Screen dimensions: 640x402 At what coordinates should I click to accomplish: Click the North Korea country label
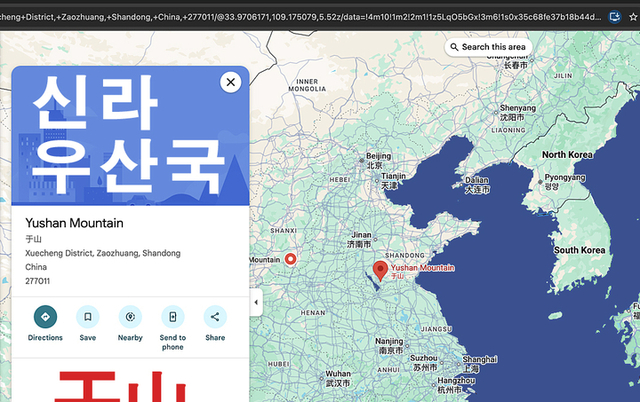pyautogui.click(x=567, y=155)
